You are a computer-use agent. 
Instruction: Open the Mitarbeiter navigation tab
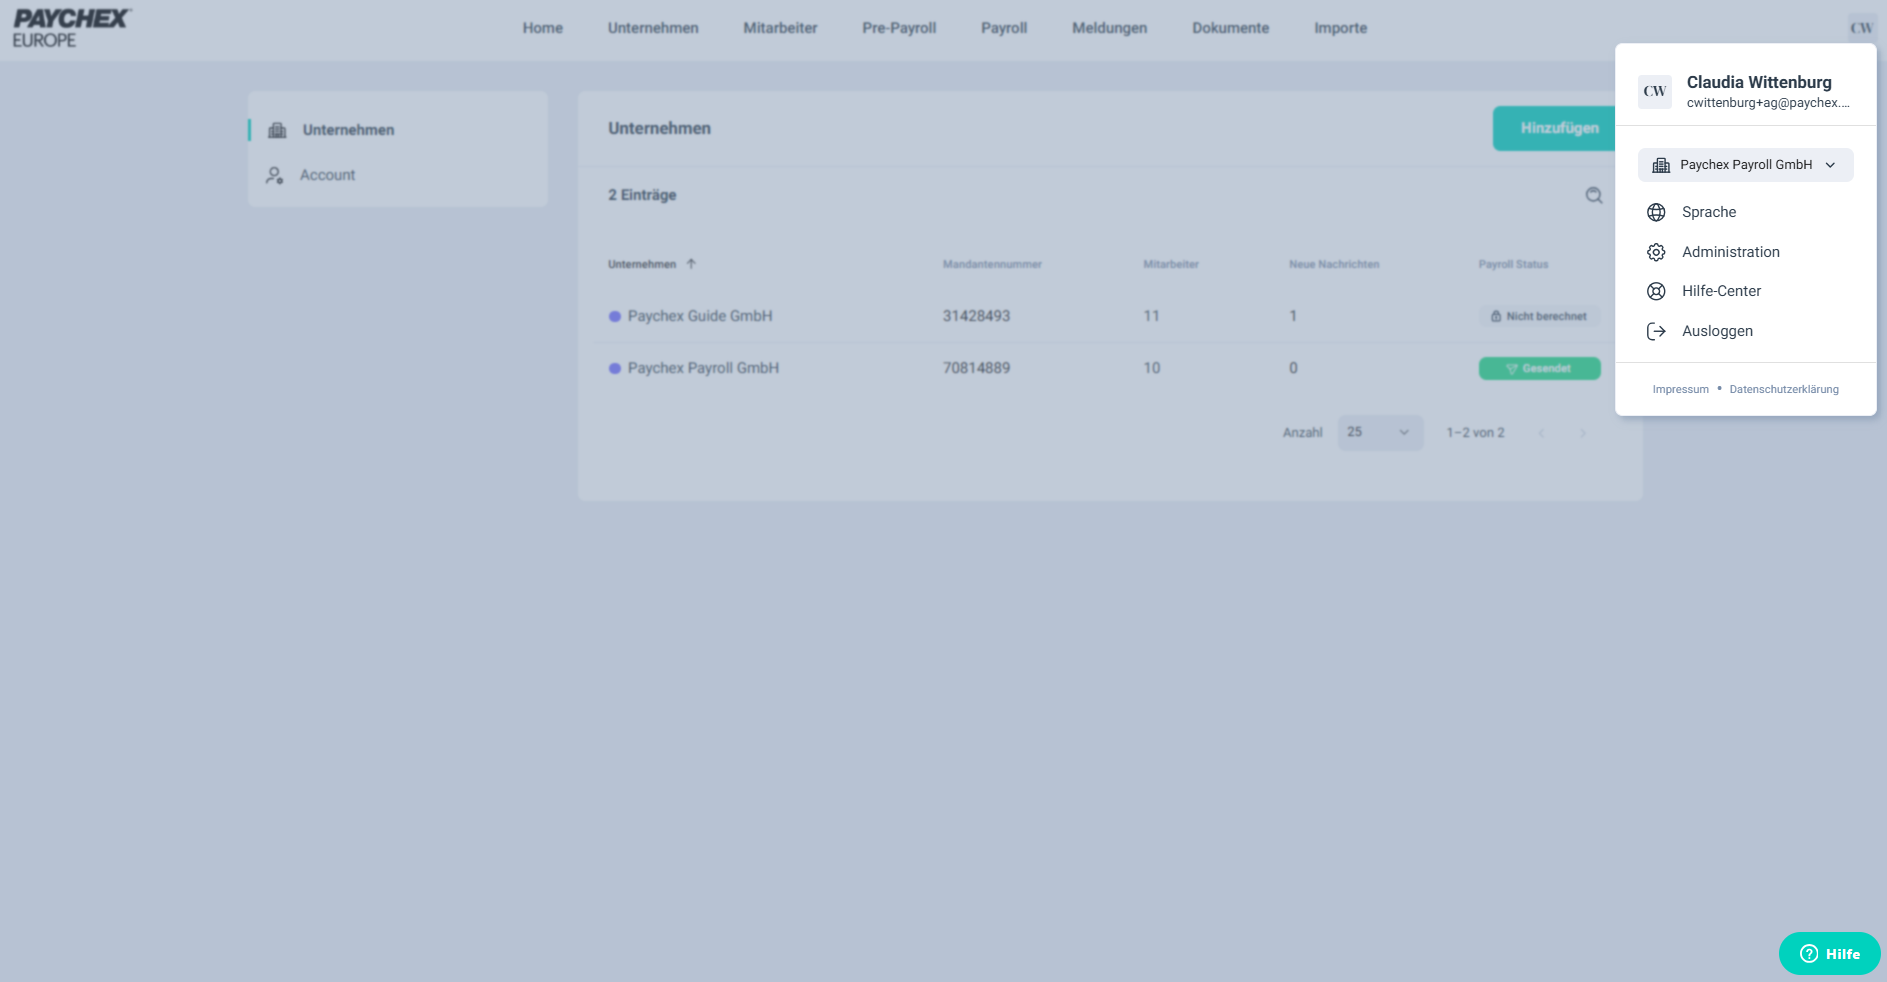coord(780,28)
